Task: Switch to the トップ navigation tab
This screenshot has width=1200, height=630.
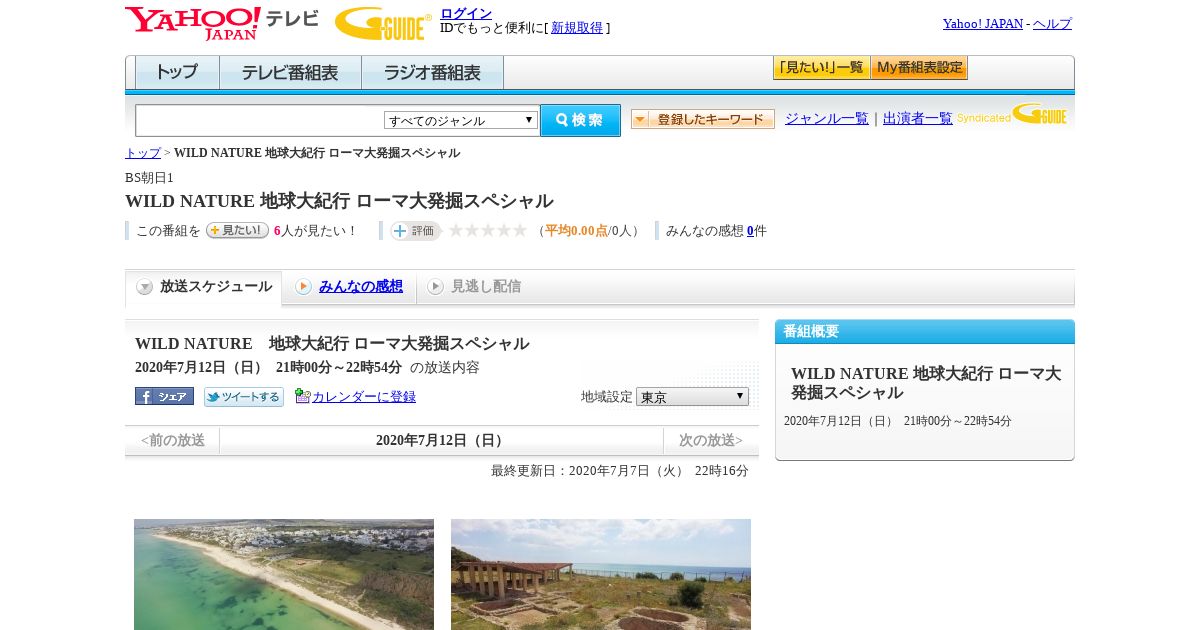Action: click(177, 73)
